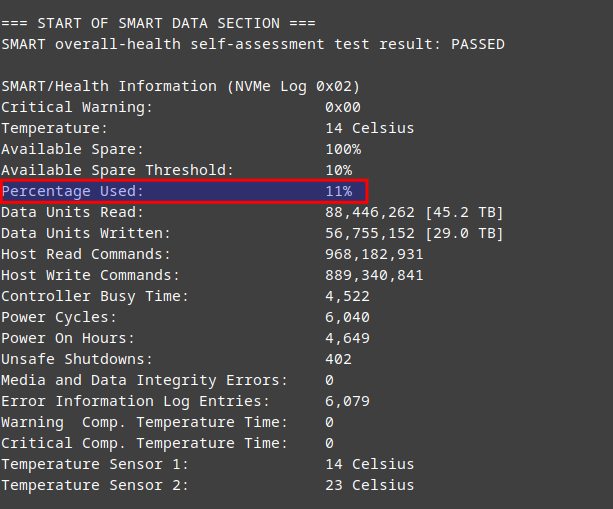Click the SMART/Health Information NVMe Log heading
The height and width of the screenshot is (509, 613).
pos(180,86)
